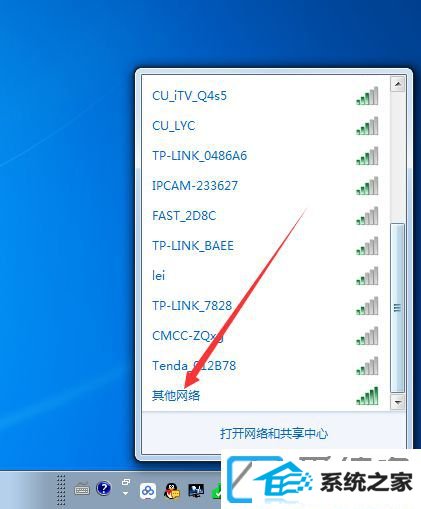This screenshot has height=509, width=421.
Task: Open 打开网络和共享中心 link
Action: click(x=274, y=434)
